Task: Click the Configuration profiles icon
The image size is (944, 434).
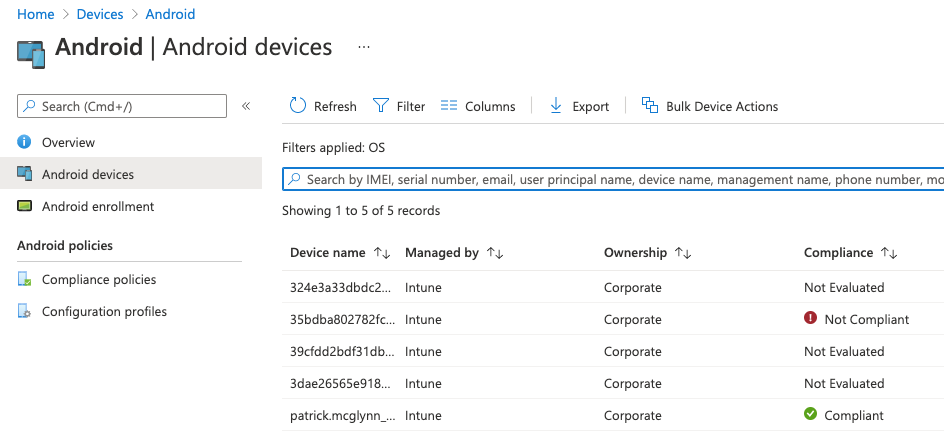Action: pyautogui.click(x=24, y=311)
